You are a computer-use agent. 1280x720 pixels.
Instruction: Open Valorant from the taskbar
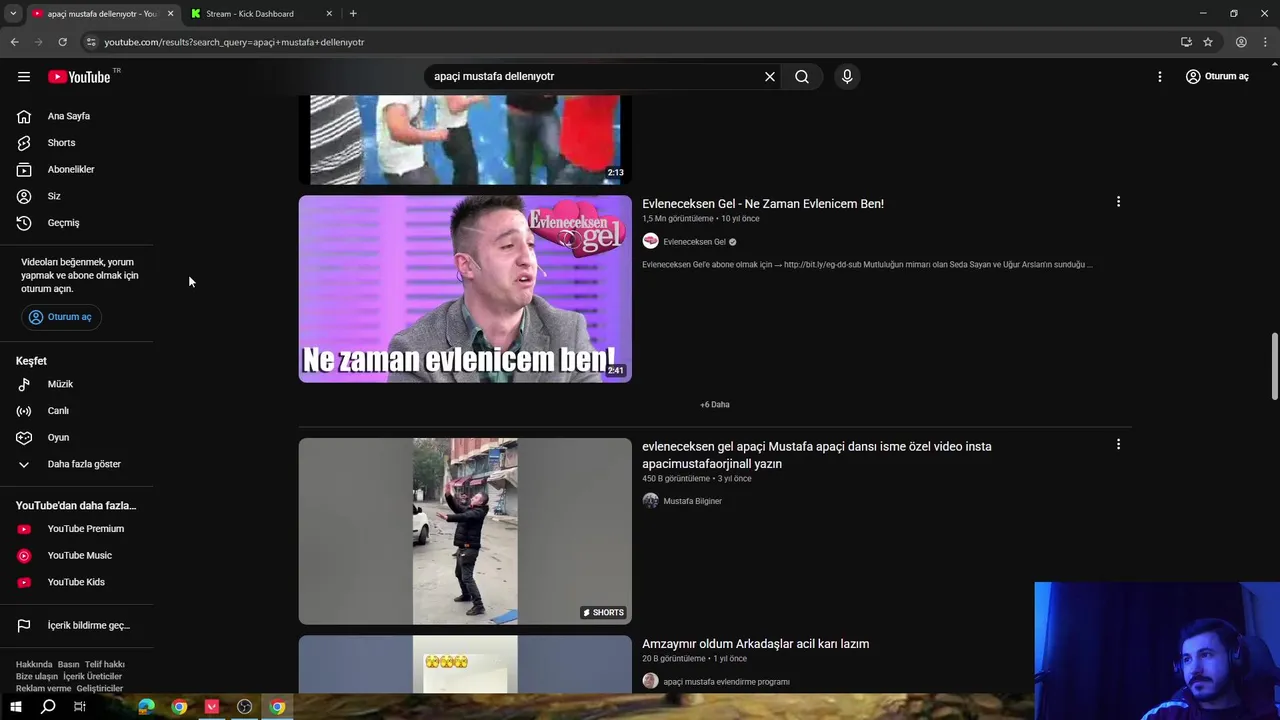pyautogui.click(x=212, y=707)
